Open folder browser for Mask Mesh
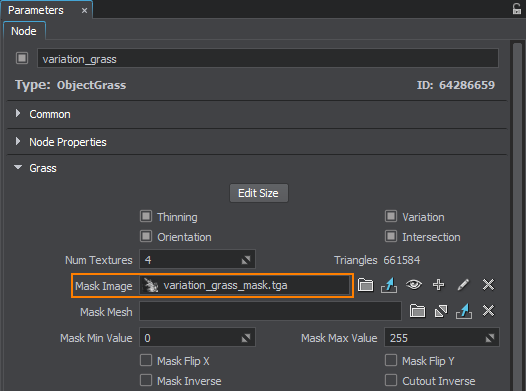 [417, 311]
